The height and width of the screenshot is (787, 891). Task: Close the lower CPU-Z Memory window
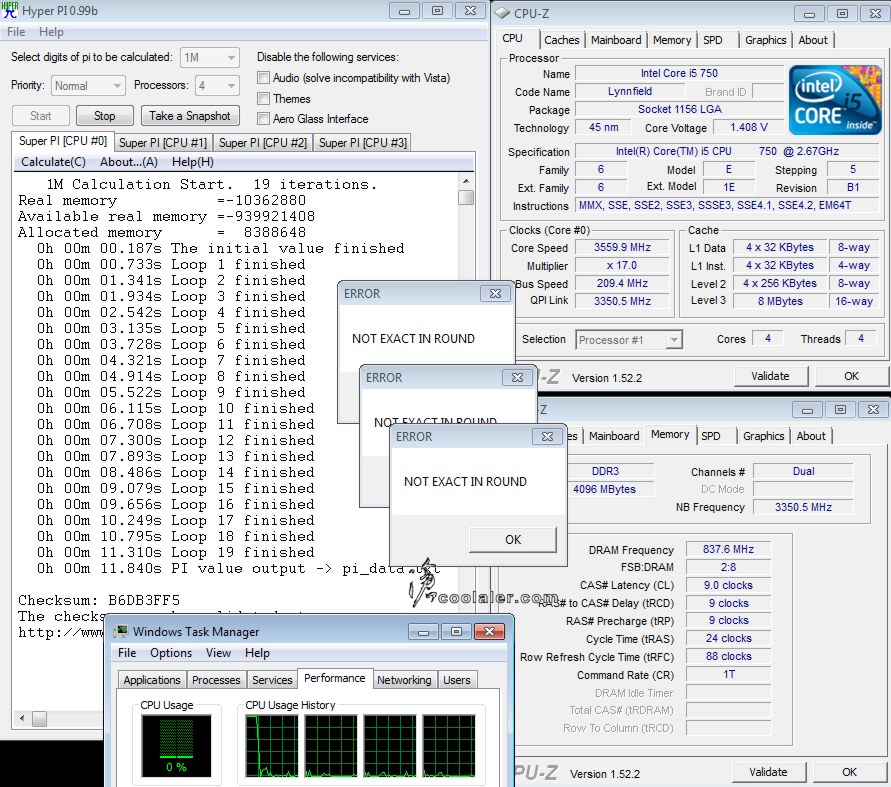tap(873, 410)
